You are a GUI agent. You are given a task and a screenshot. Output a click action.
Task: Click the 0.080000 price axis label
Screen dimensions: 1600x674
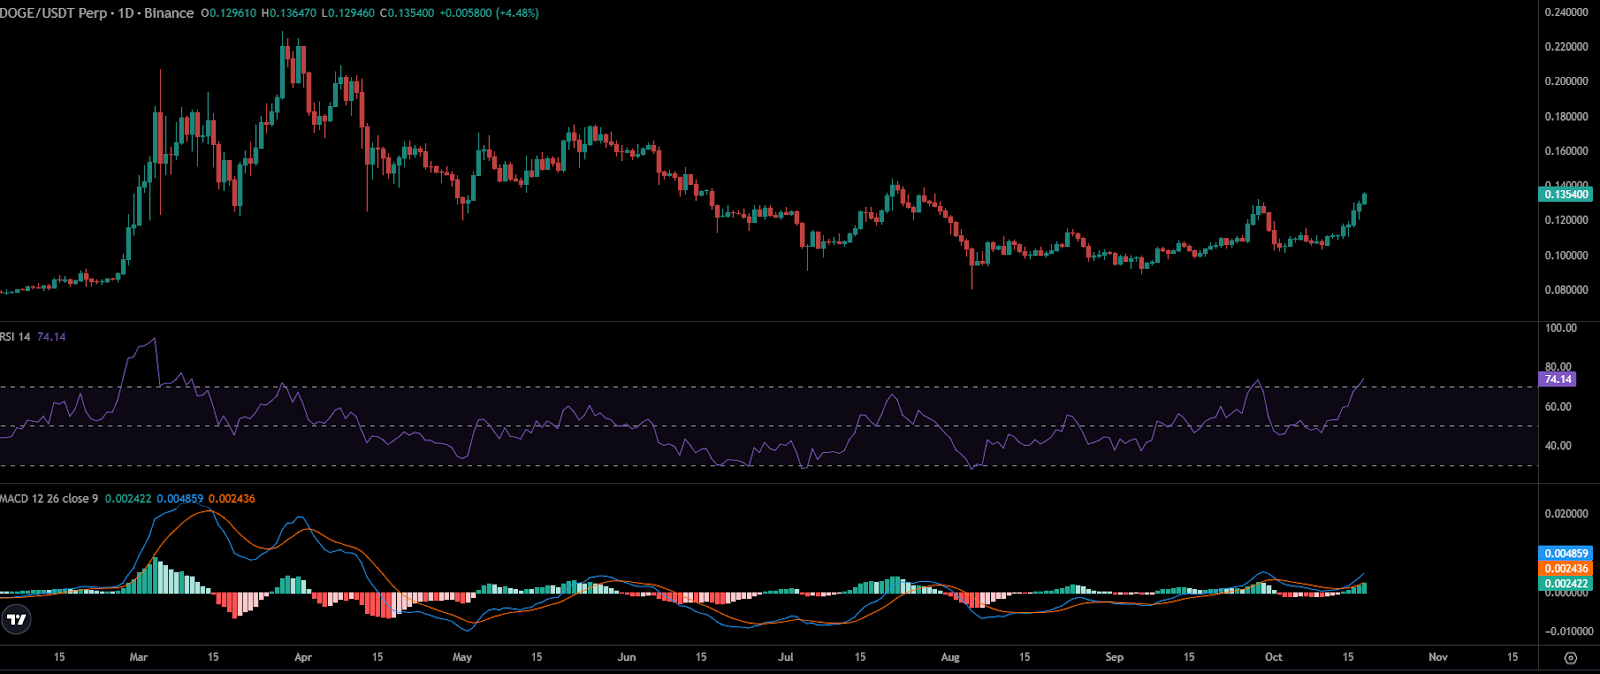coord(1566,290)
